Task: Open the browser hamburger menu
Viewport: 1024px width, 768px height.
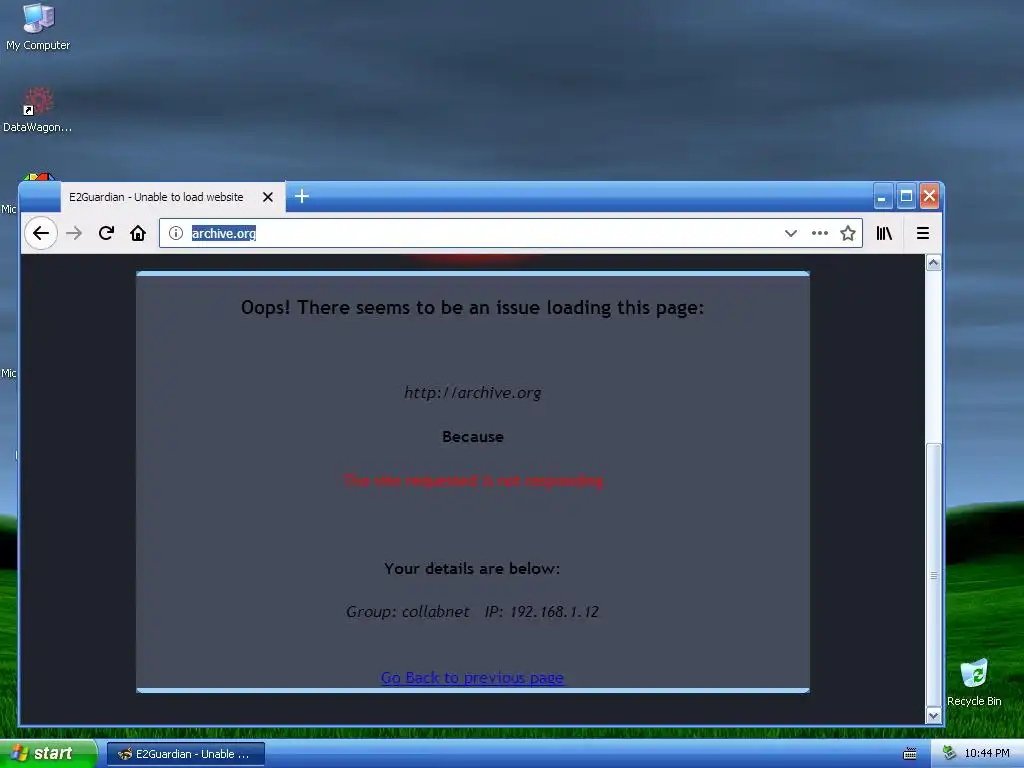Action: point(923,233)
